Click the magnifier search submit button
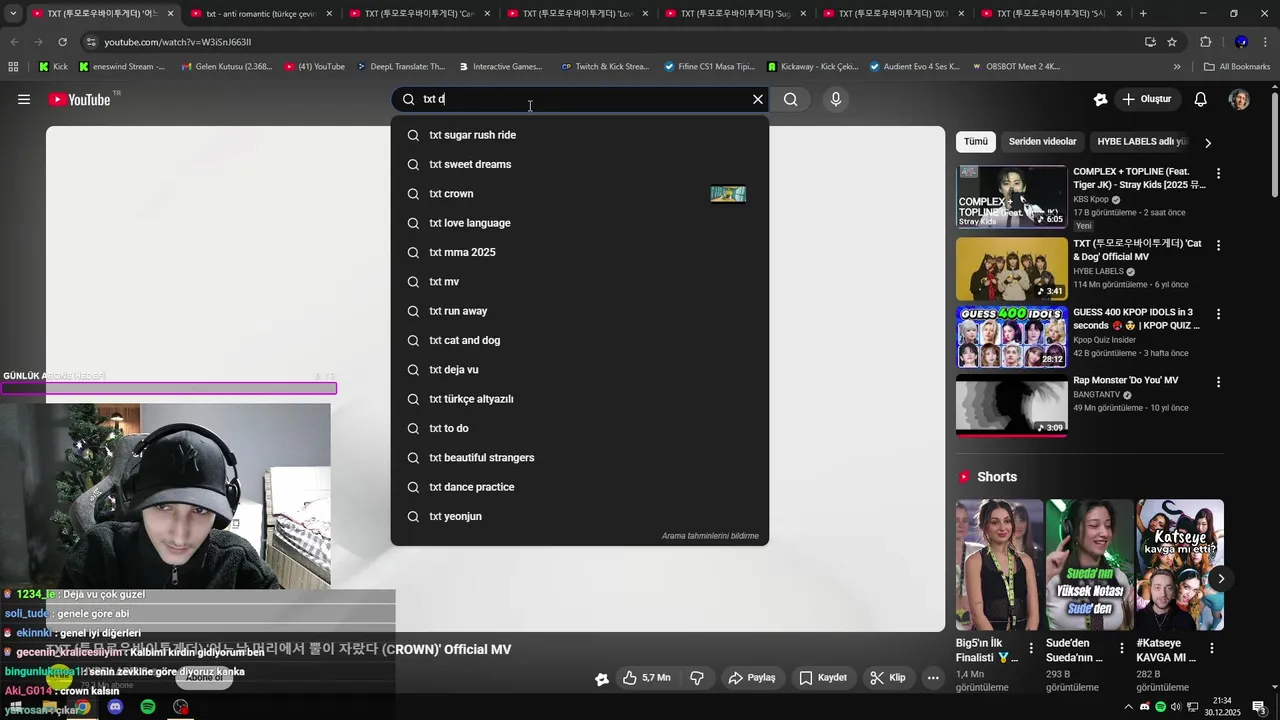The height and width of the screenshot is (720, 1280). 791,99
